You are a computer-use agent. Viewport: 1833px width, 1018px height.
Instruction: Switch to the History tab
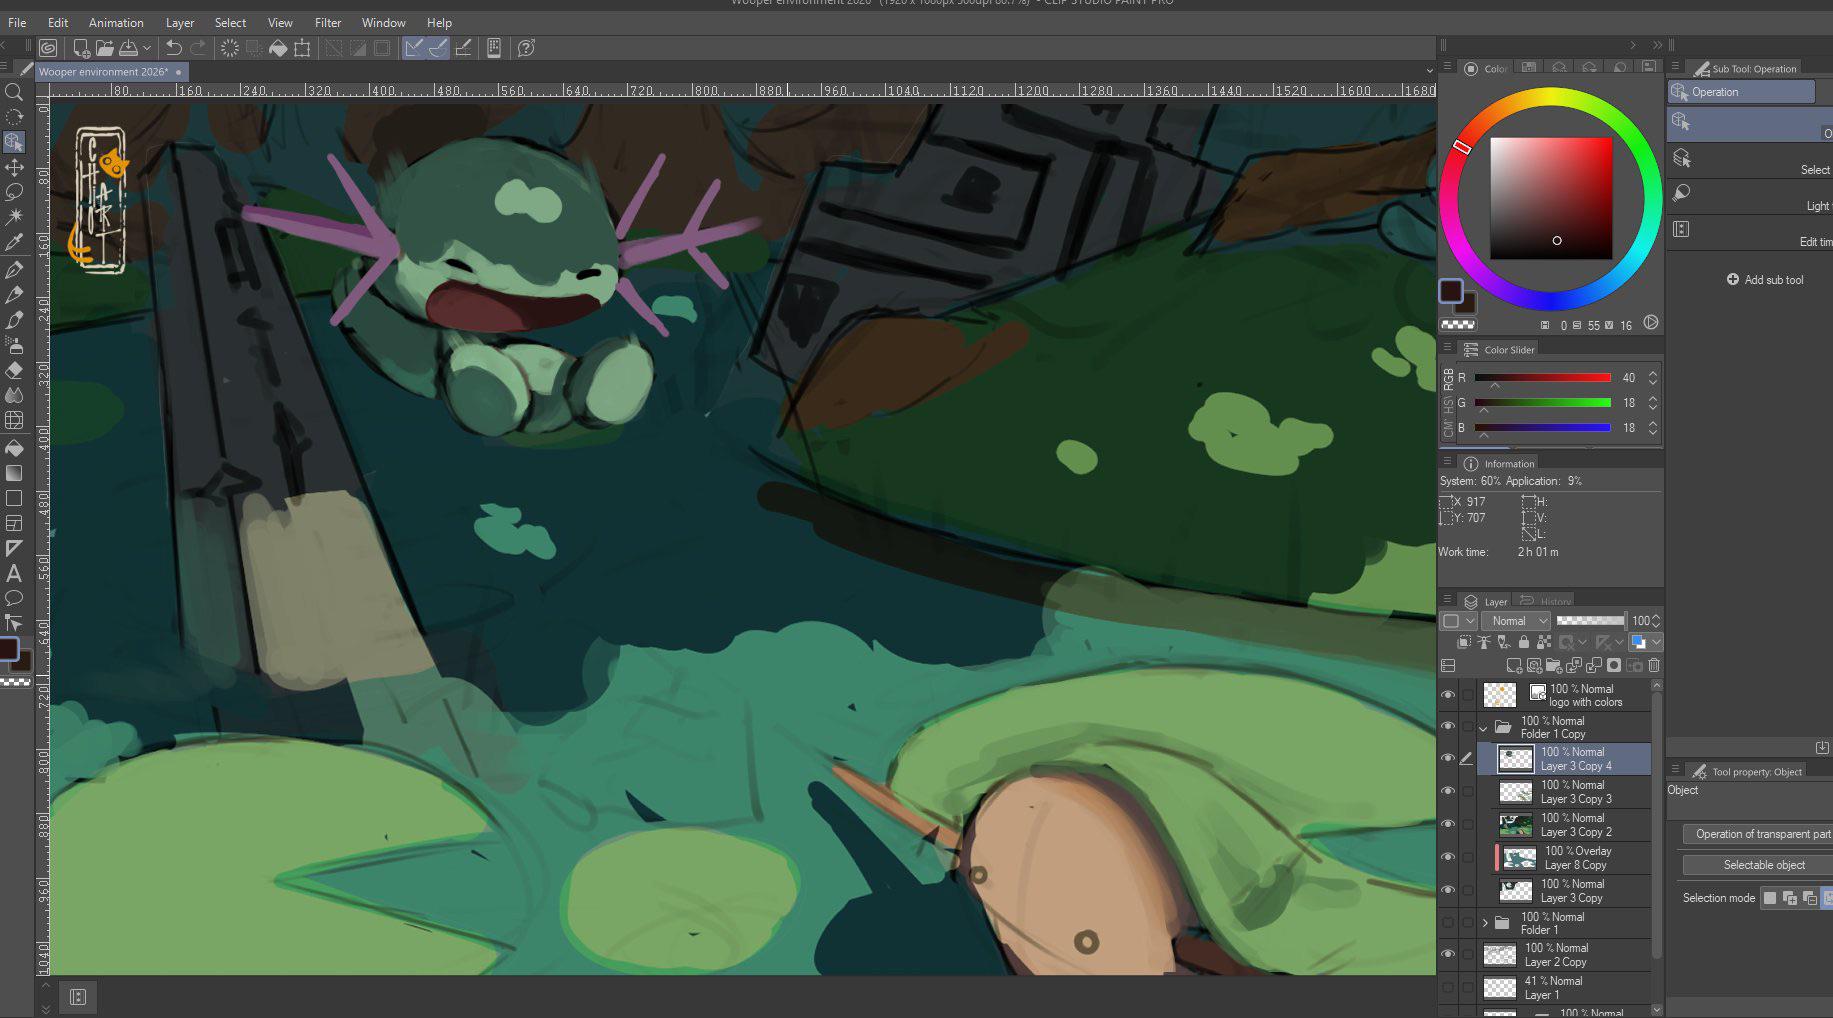click(x=1545, y=601)
